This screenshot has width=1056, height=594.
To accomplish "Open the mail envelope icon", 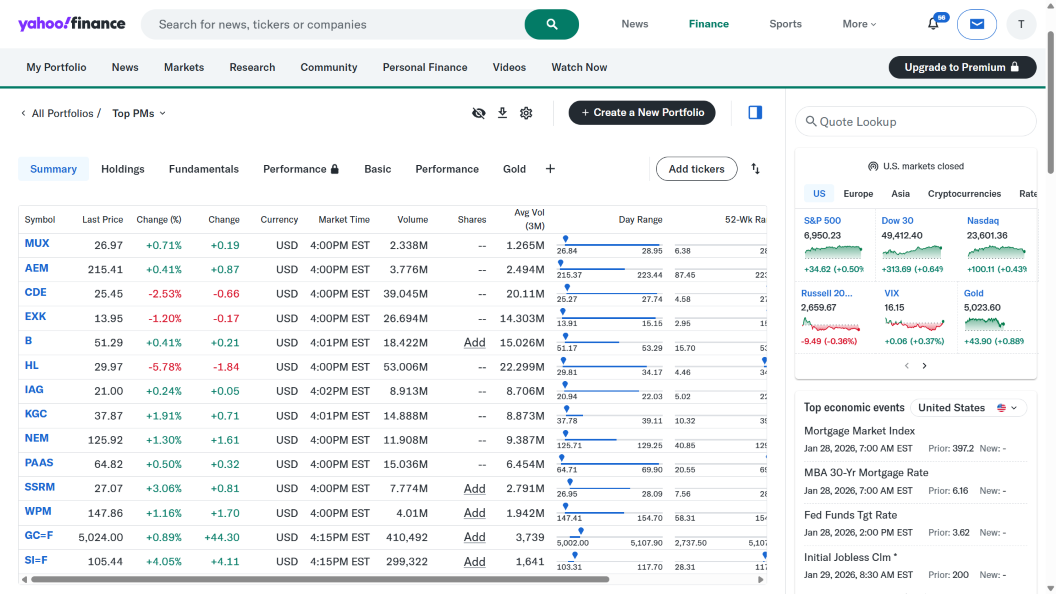I will tap(976, 24).
